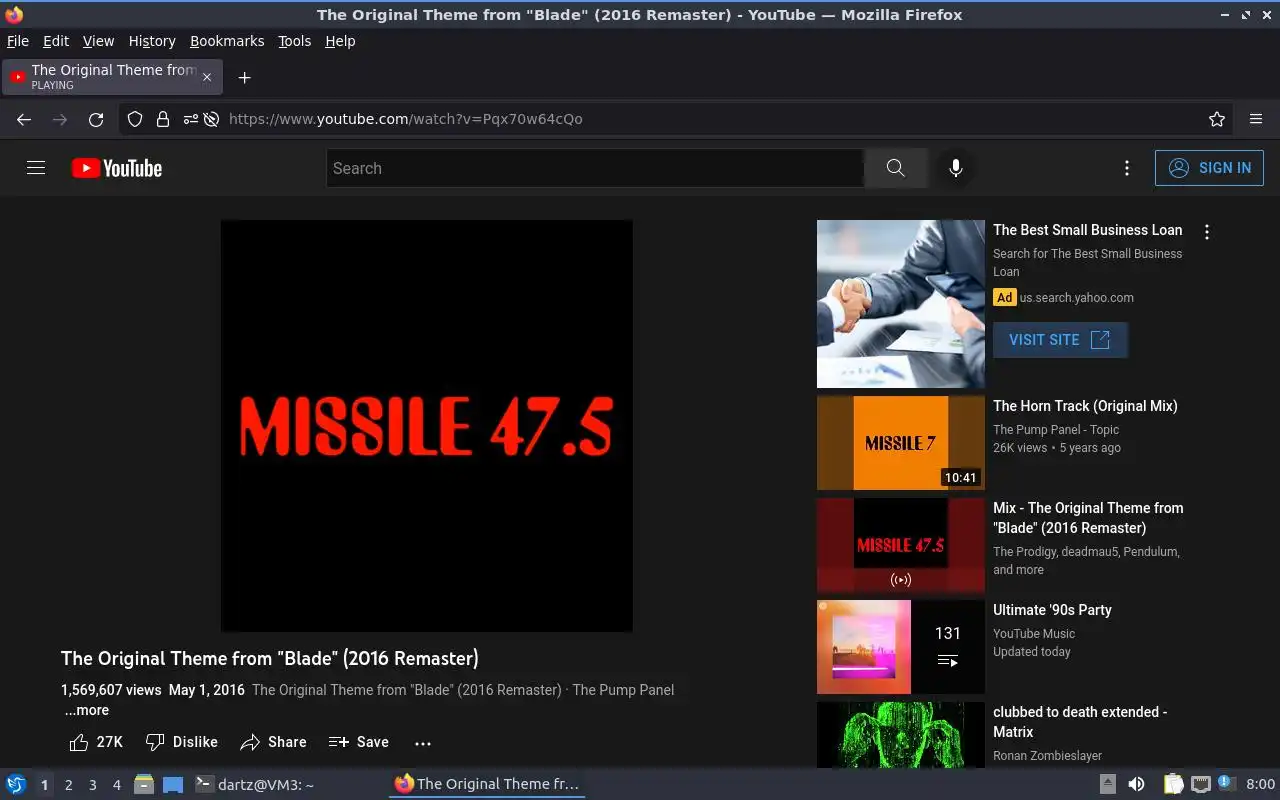
Task: Click the YouTube URL in the address bar
Action: click(x=405, y=119)
